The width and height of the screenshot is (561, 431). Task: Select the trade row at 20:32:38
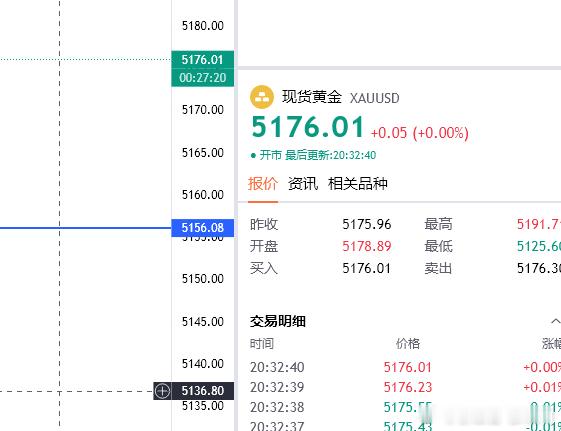pos(405,407)
